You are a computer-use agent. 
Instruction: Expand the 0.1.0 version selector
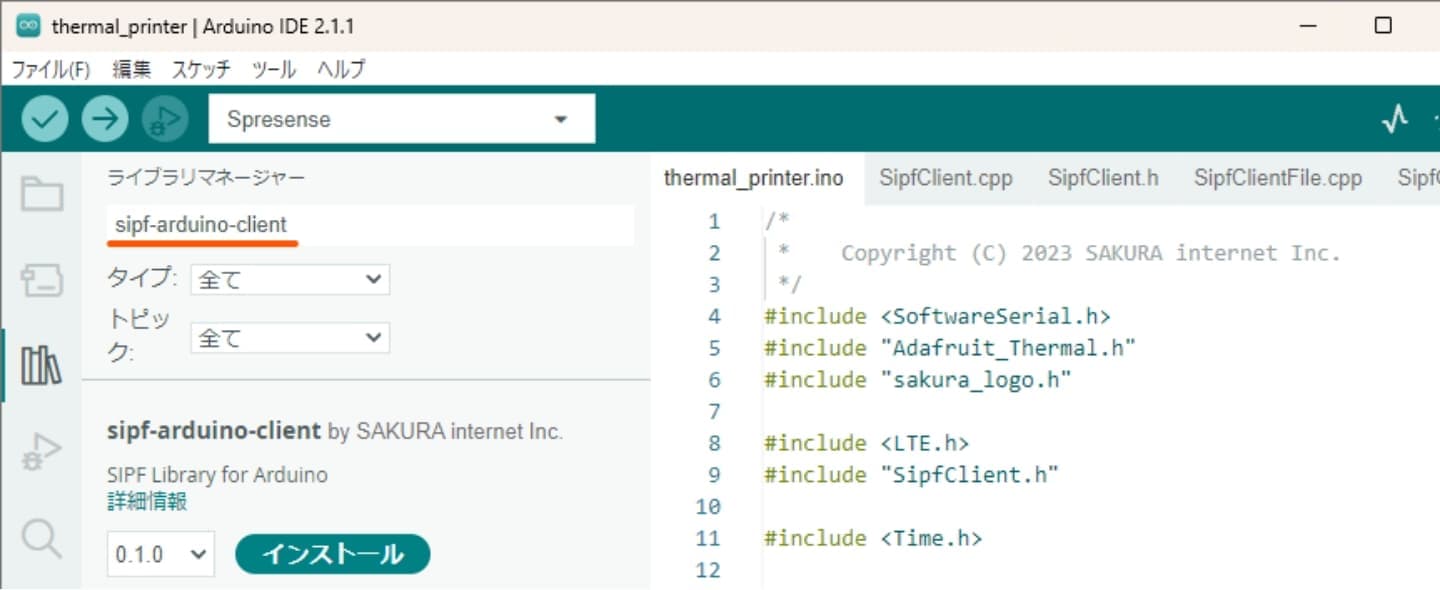click(160, 554)
